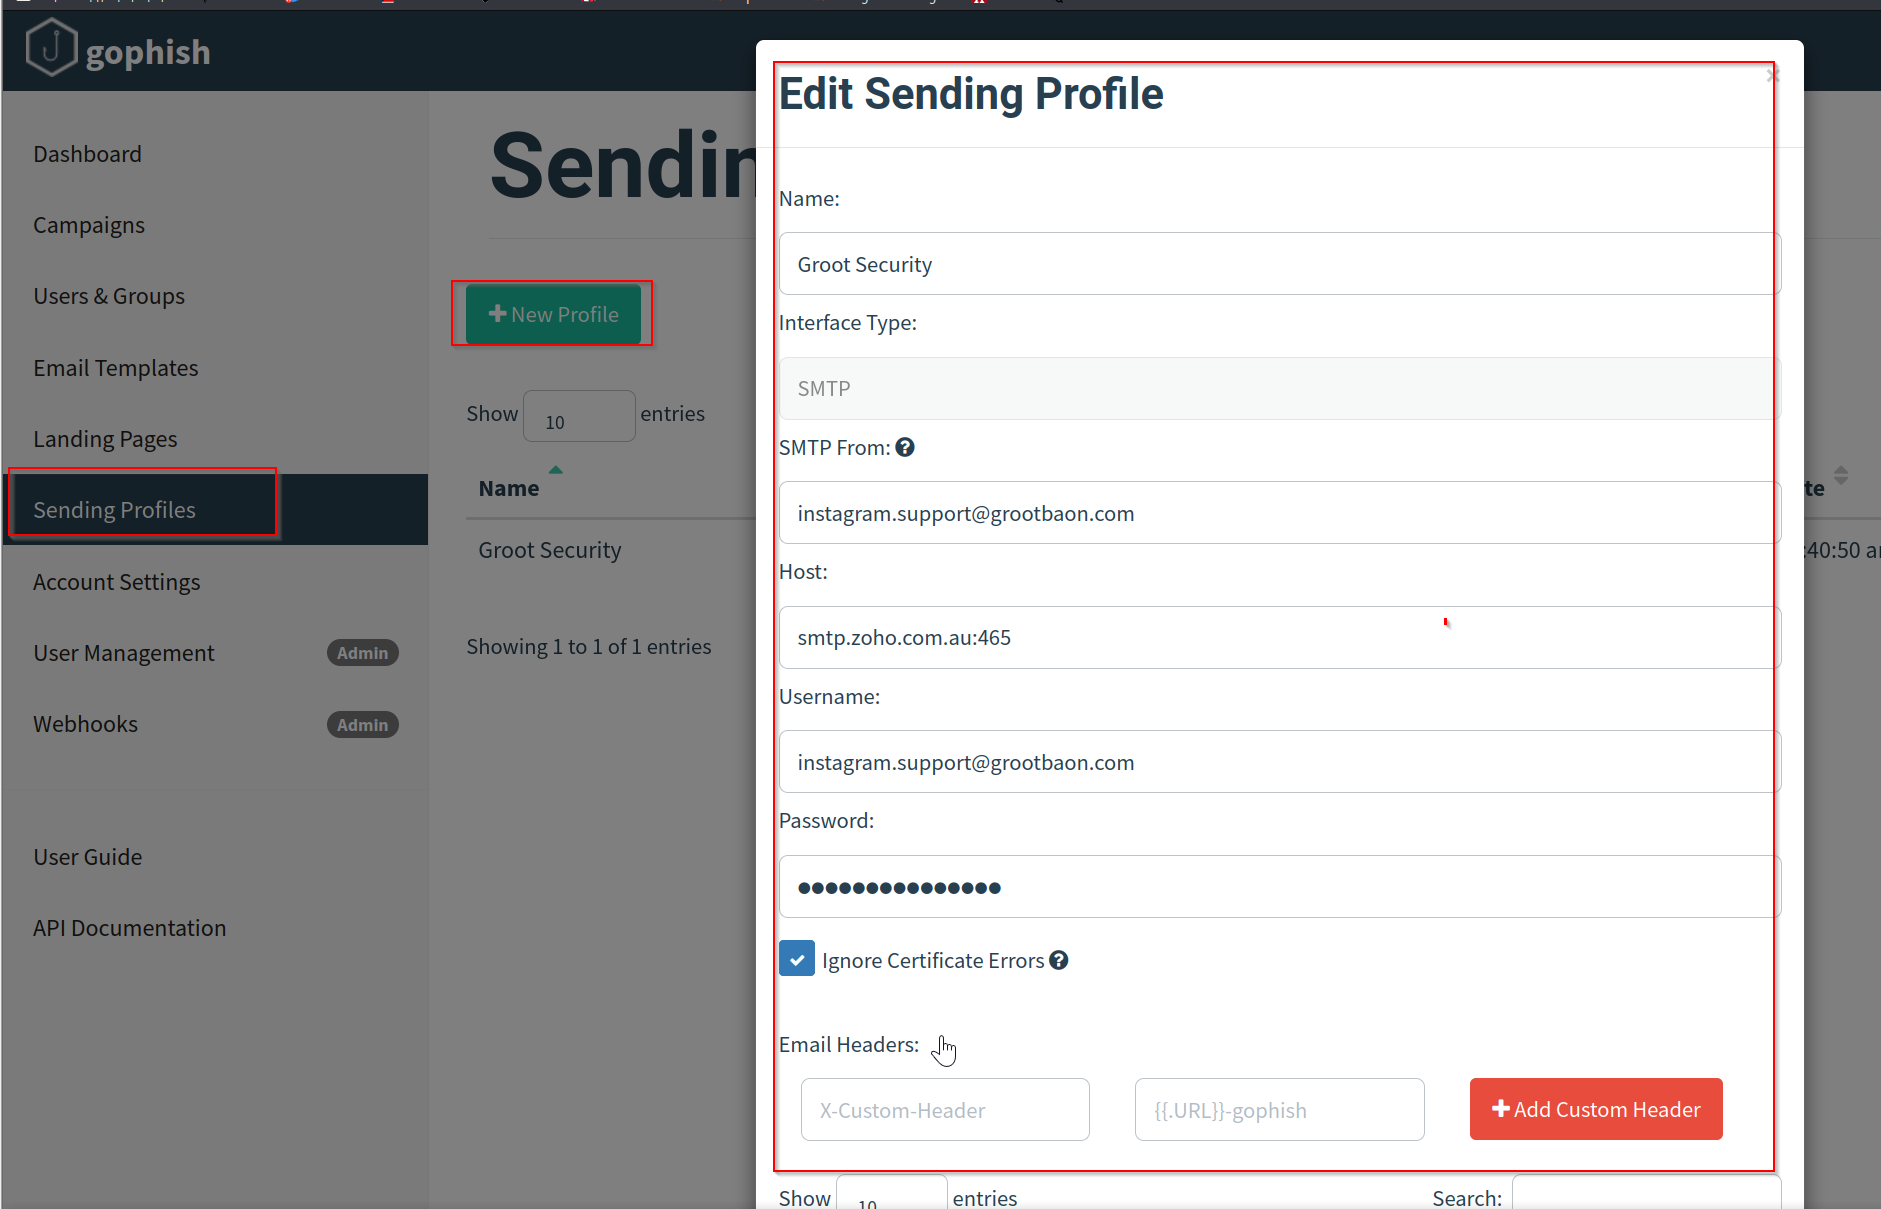The height and width of the screenshot is (1209, 1881).
Task: Click the Name input field
Action: [x=1280, y=264]
